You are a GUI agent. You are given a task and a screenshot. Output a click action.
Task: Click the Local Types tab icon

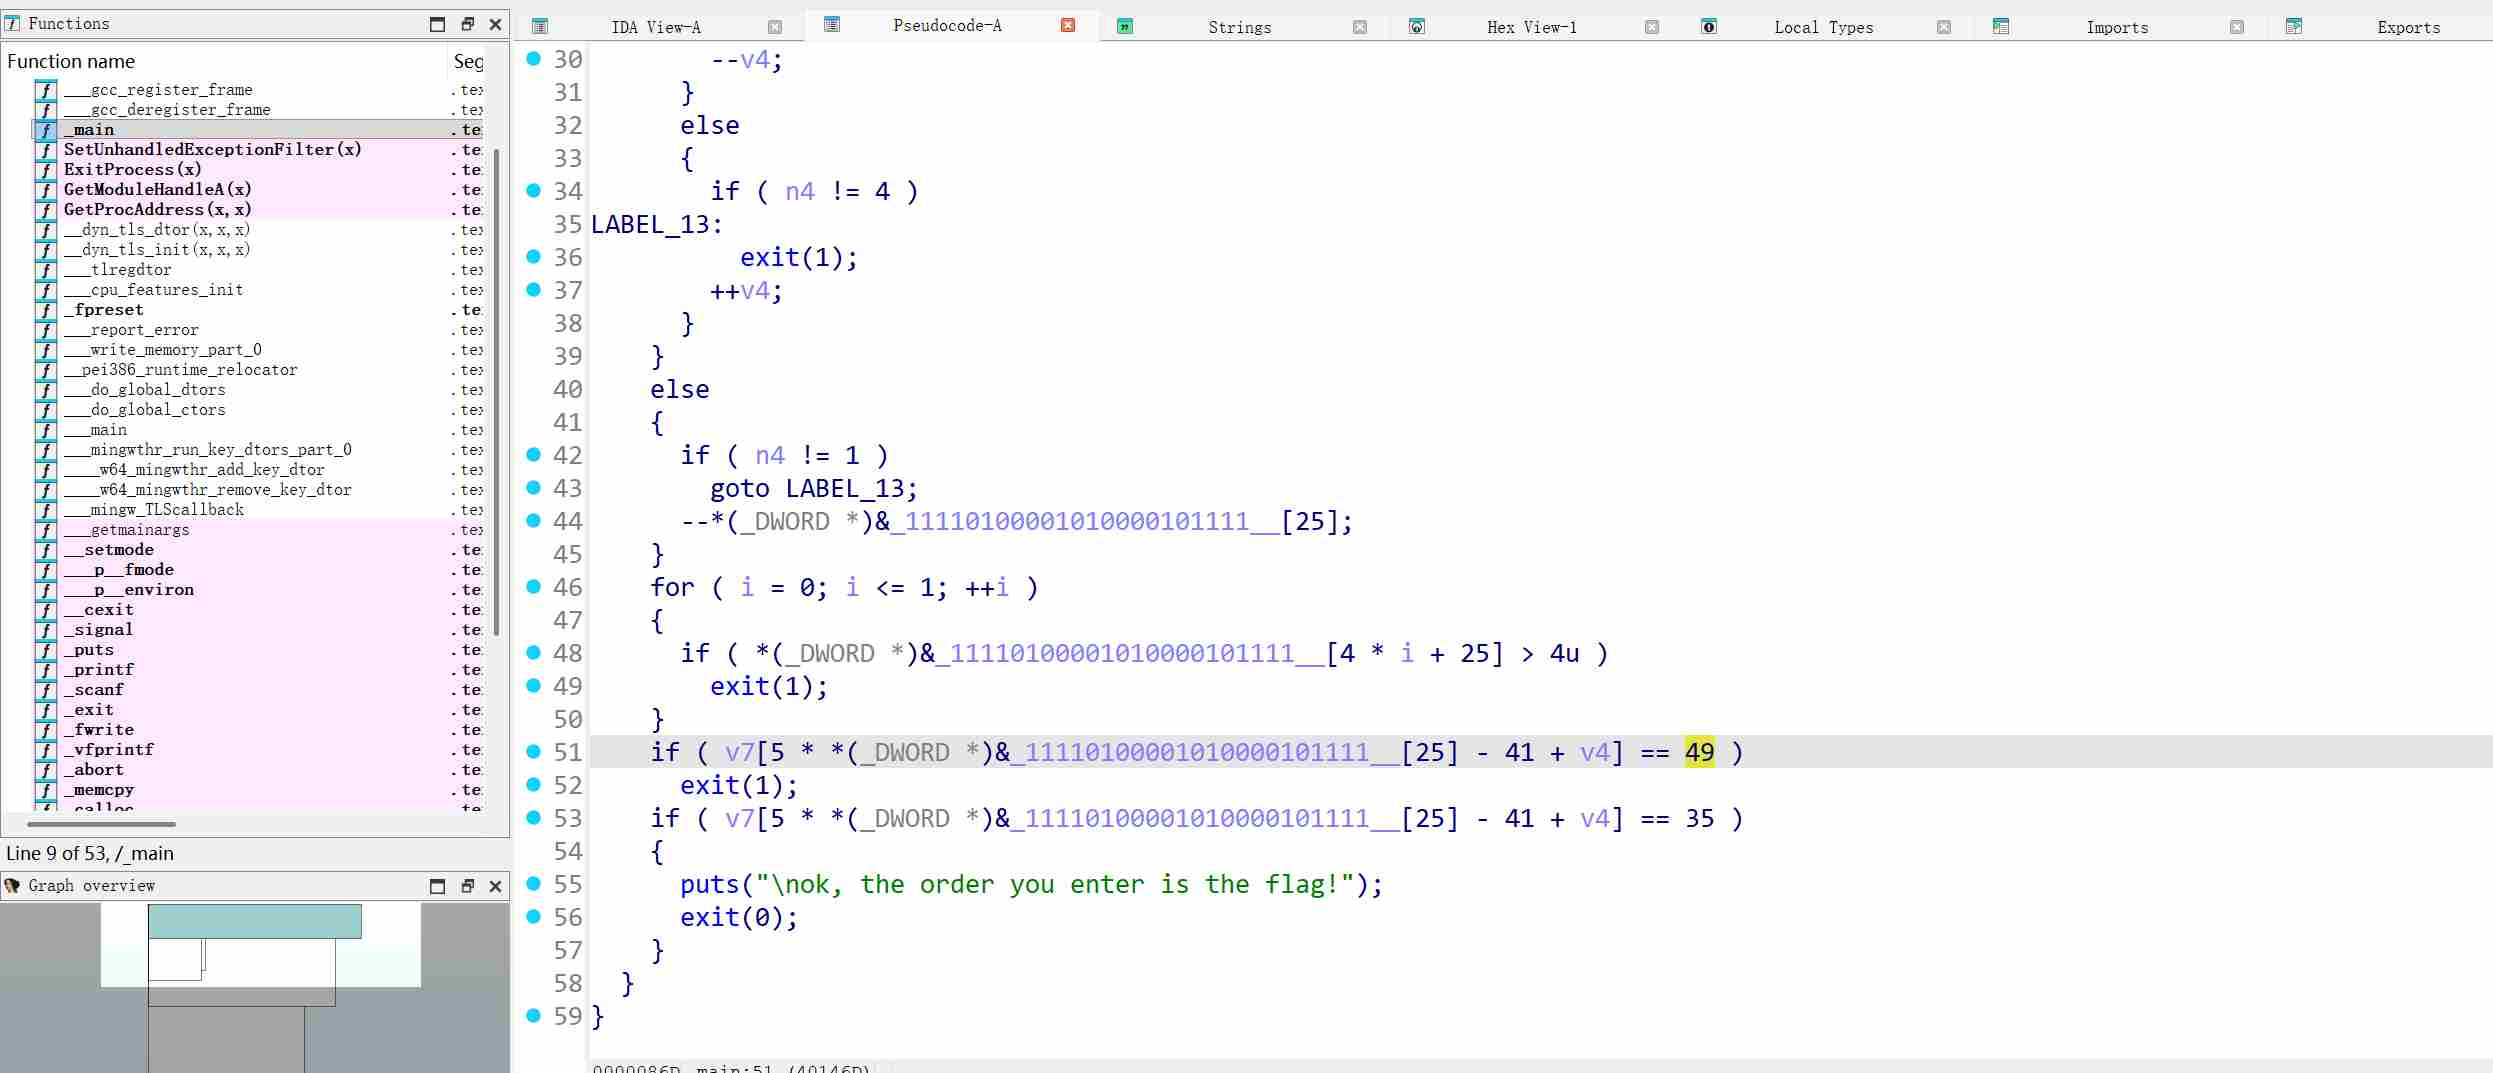[x=1709, y=26]
